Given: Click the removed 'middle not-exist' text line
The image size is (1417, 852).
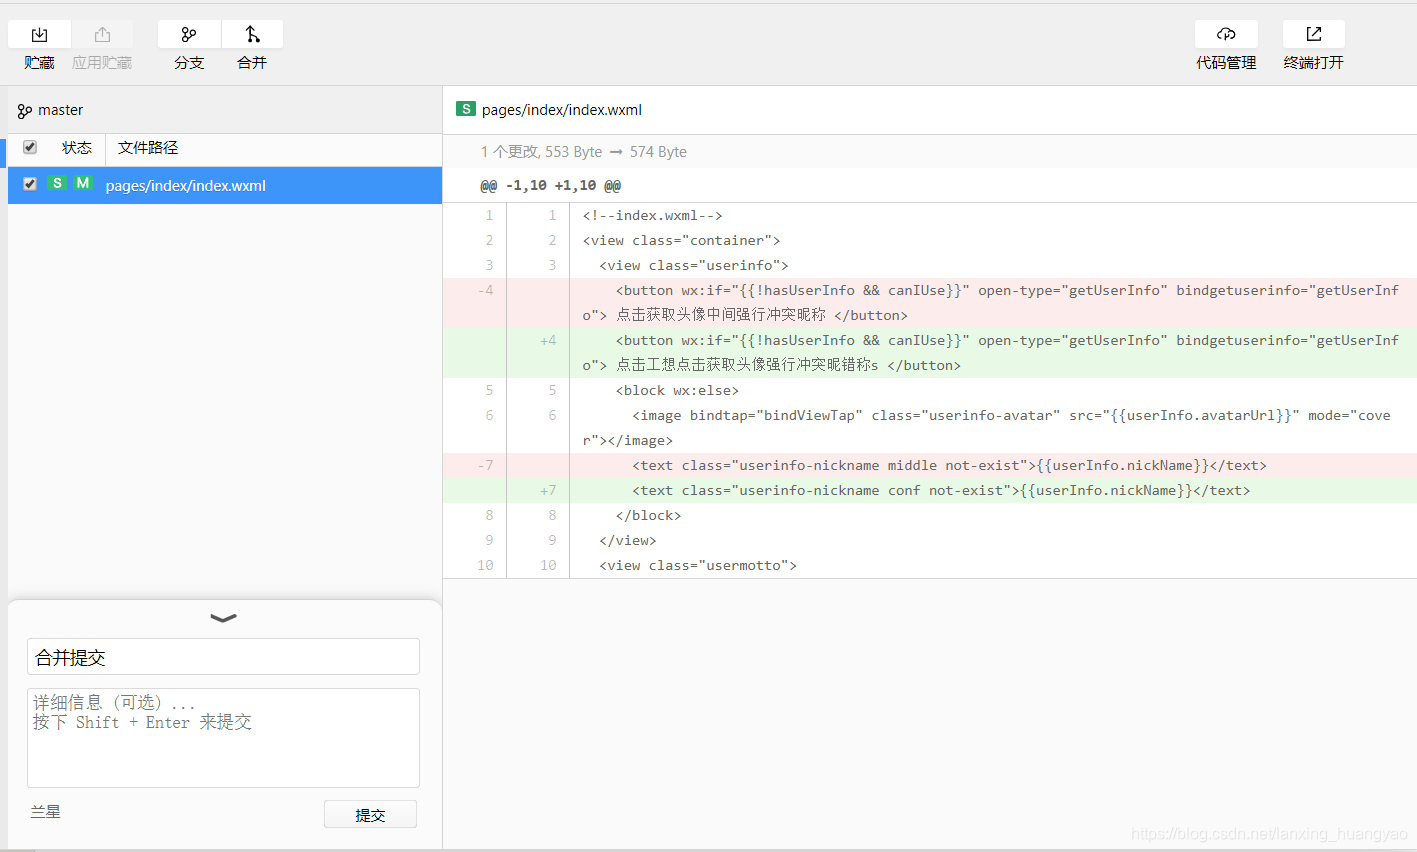Looking at the screenshot, I should coord(950,465).
